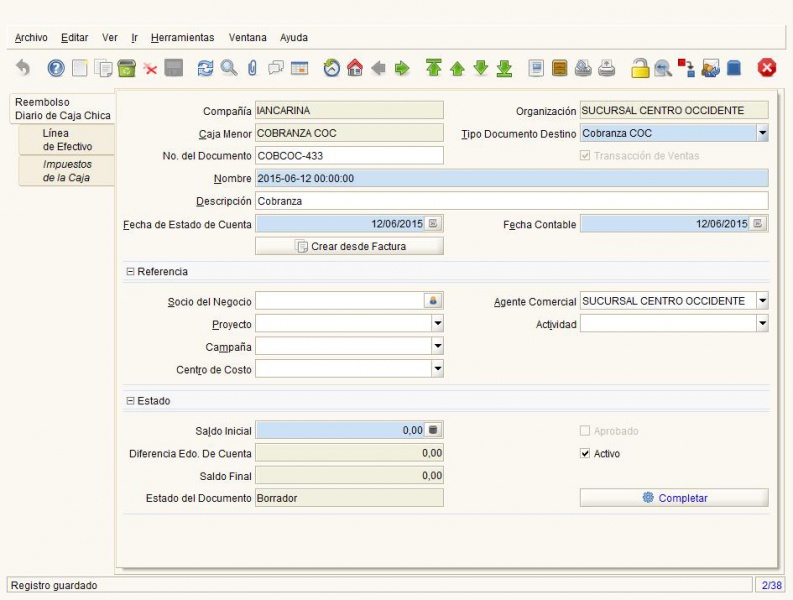The height and width of the screenshot is (600, 793).
Task: Click the paperclip attachment icon
Action: [252, 68]
